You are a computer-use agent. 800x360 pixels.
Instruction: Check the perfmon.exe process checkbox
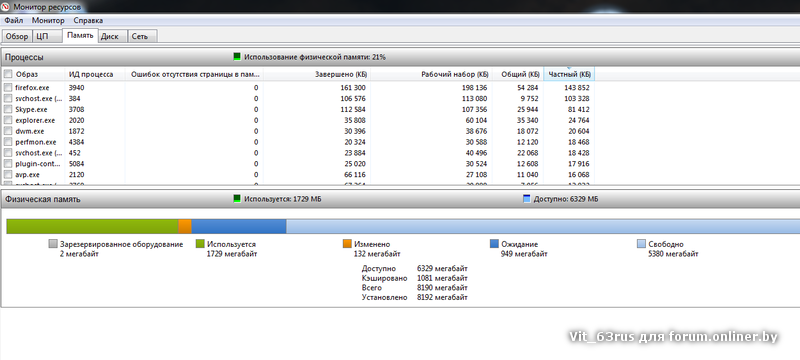(x=8, y=142)
